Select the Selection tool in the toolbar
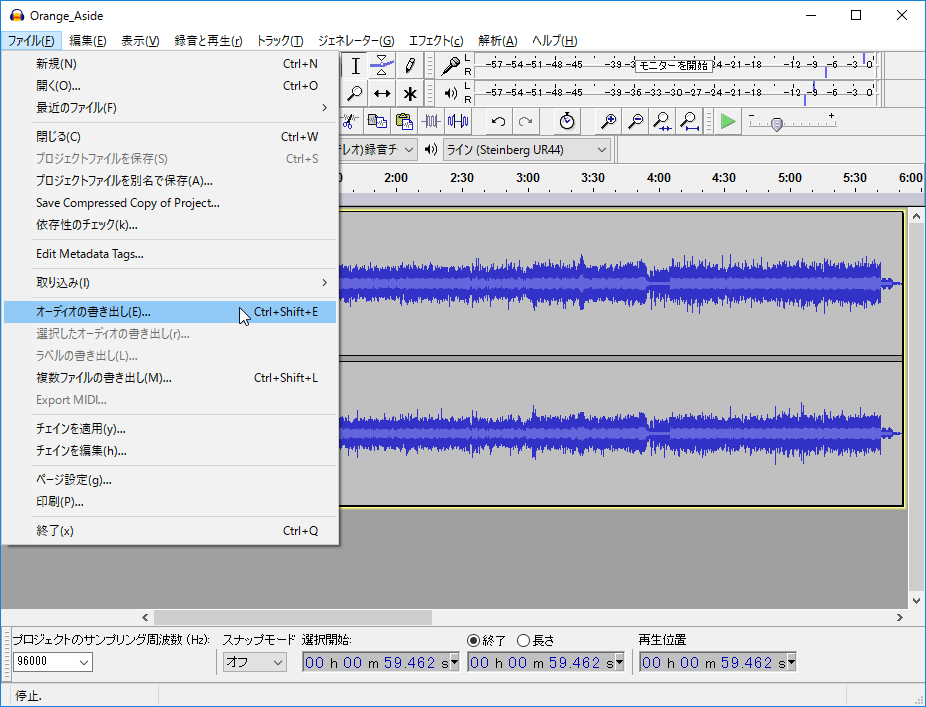 [356, 67]
